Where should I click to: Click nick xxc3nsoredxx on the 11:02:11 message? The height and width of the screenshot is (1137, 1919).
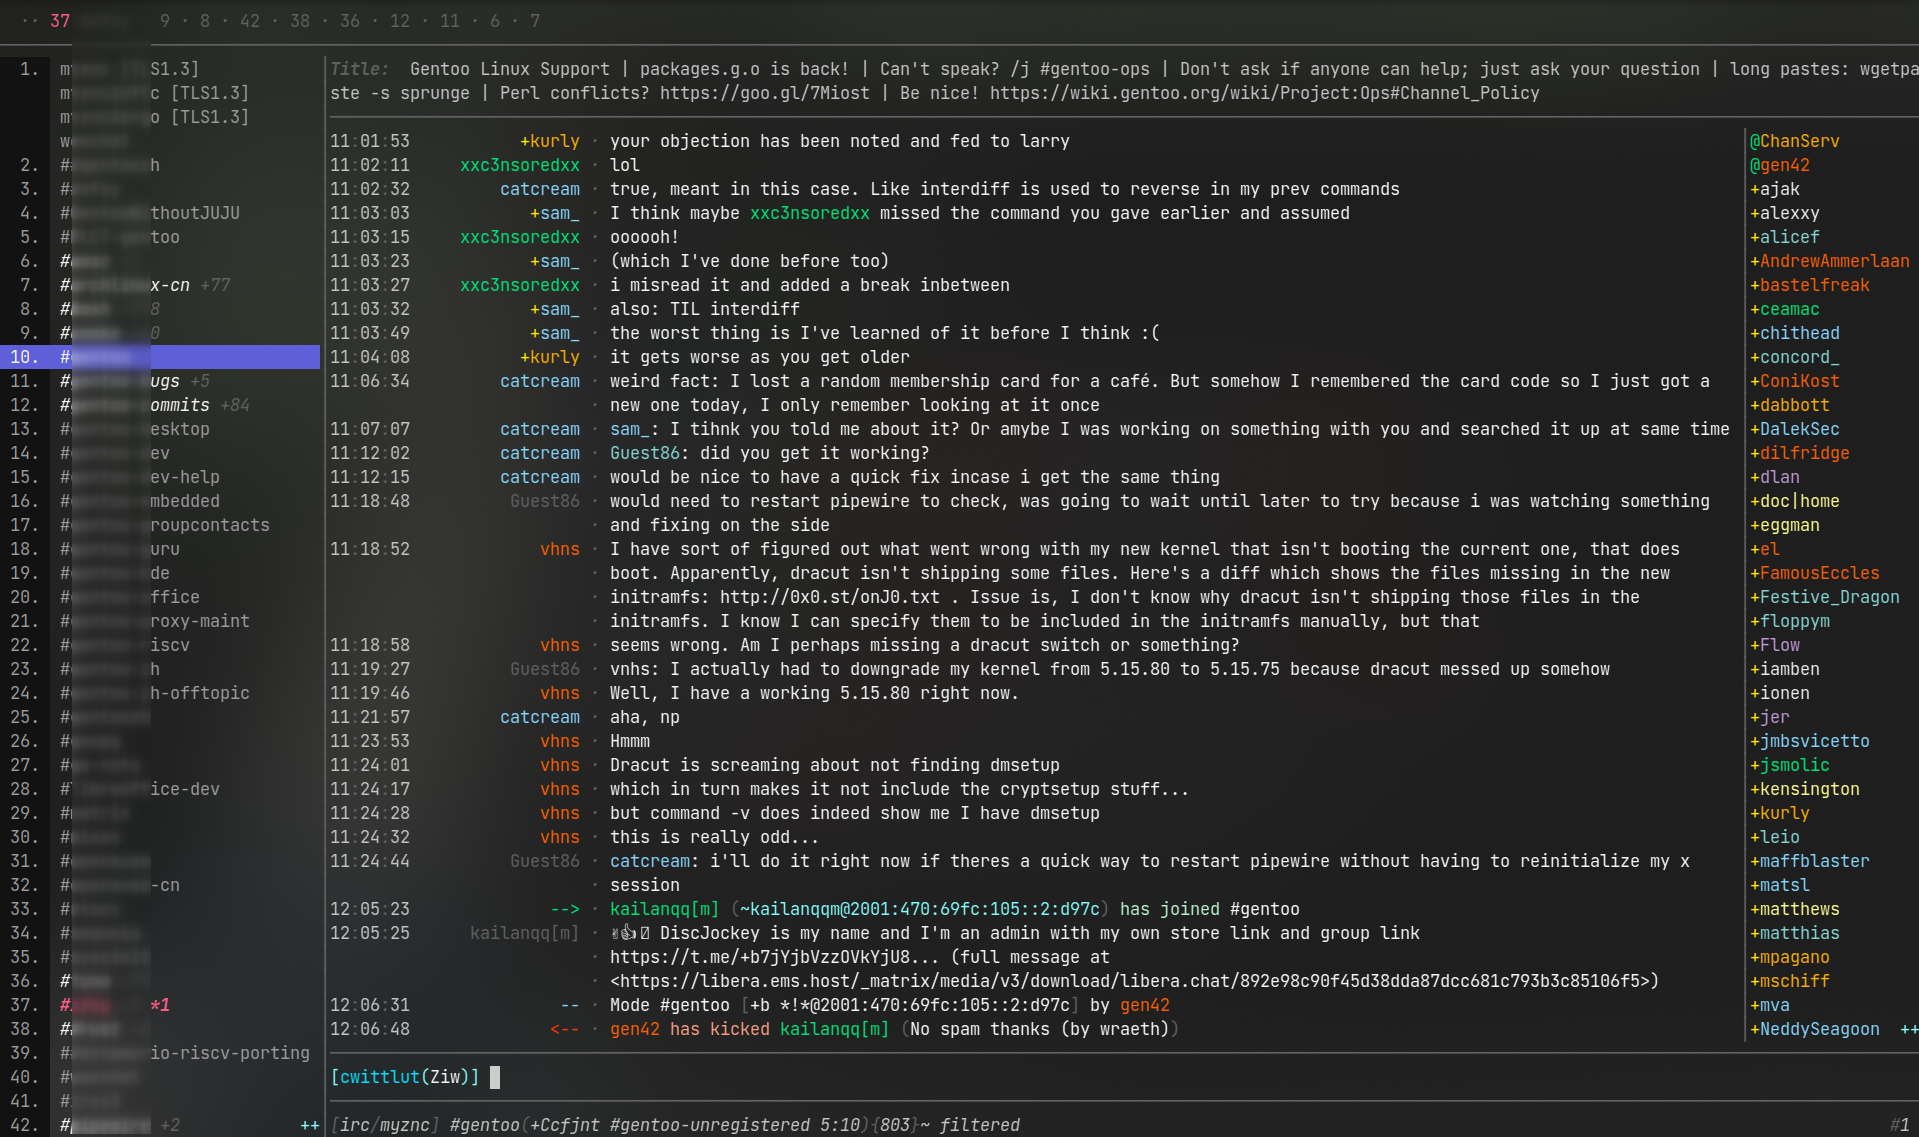point(520,165)
